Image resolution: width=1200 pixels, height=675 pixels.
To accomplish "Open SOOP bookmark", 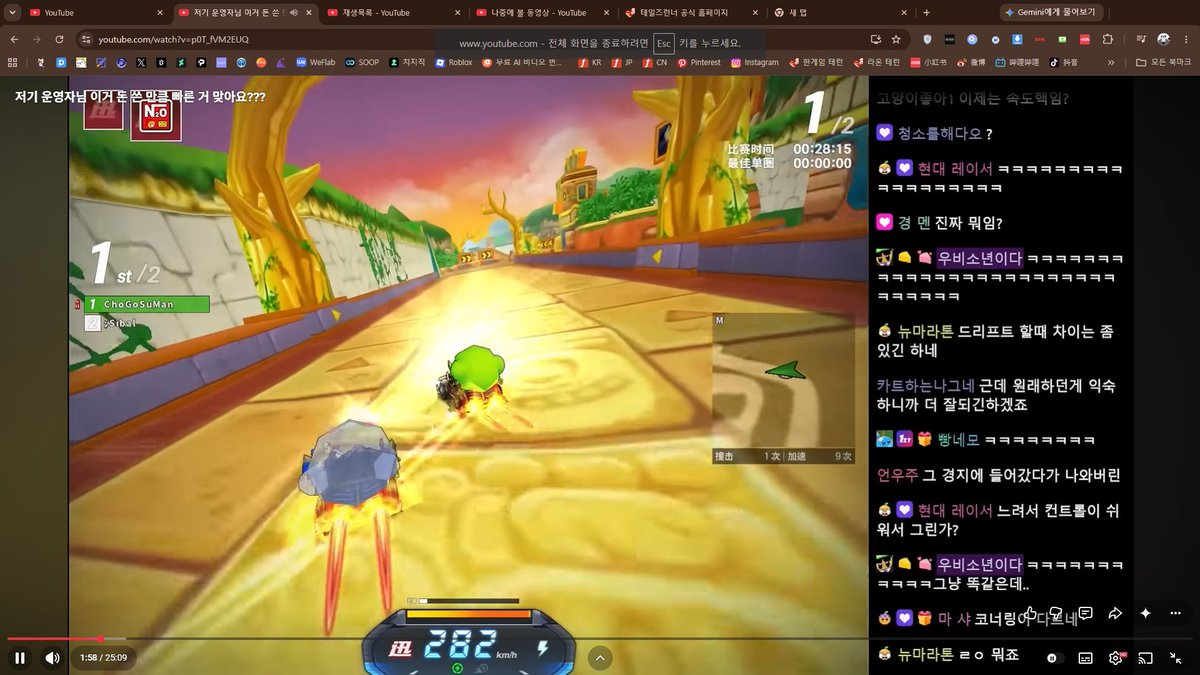I will click(361, 62).
